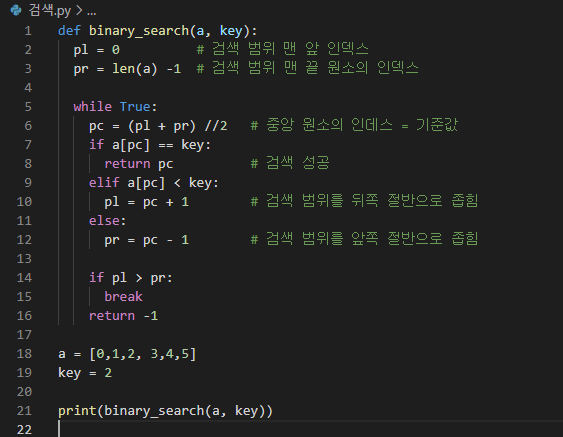Click the 'def' keyword on line 1
The image size is (563, 437).
(69, 31)
